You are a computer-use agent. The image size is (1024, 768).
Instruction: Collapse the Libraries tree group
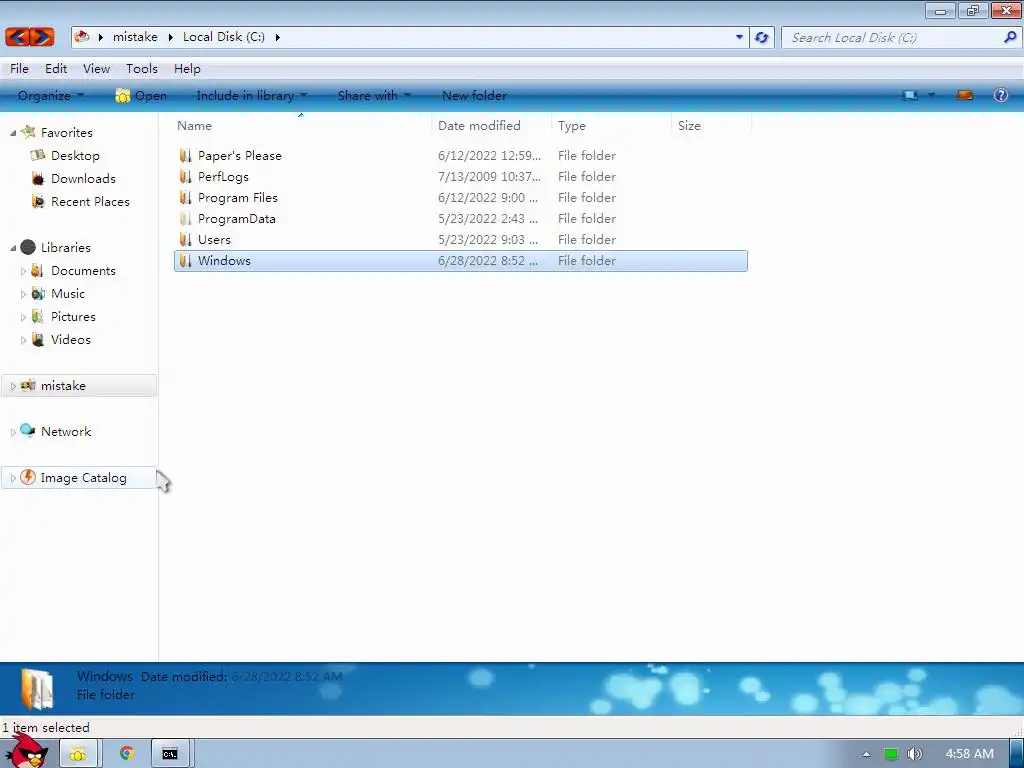tap(13, 248)
